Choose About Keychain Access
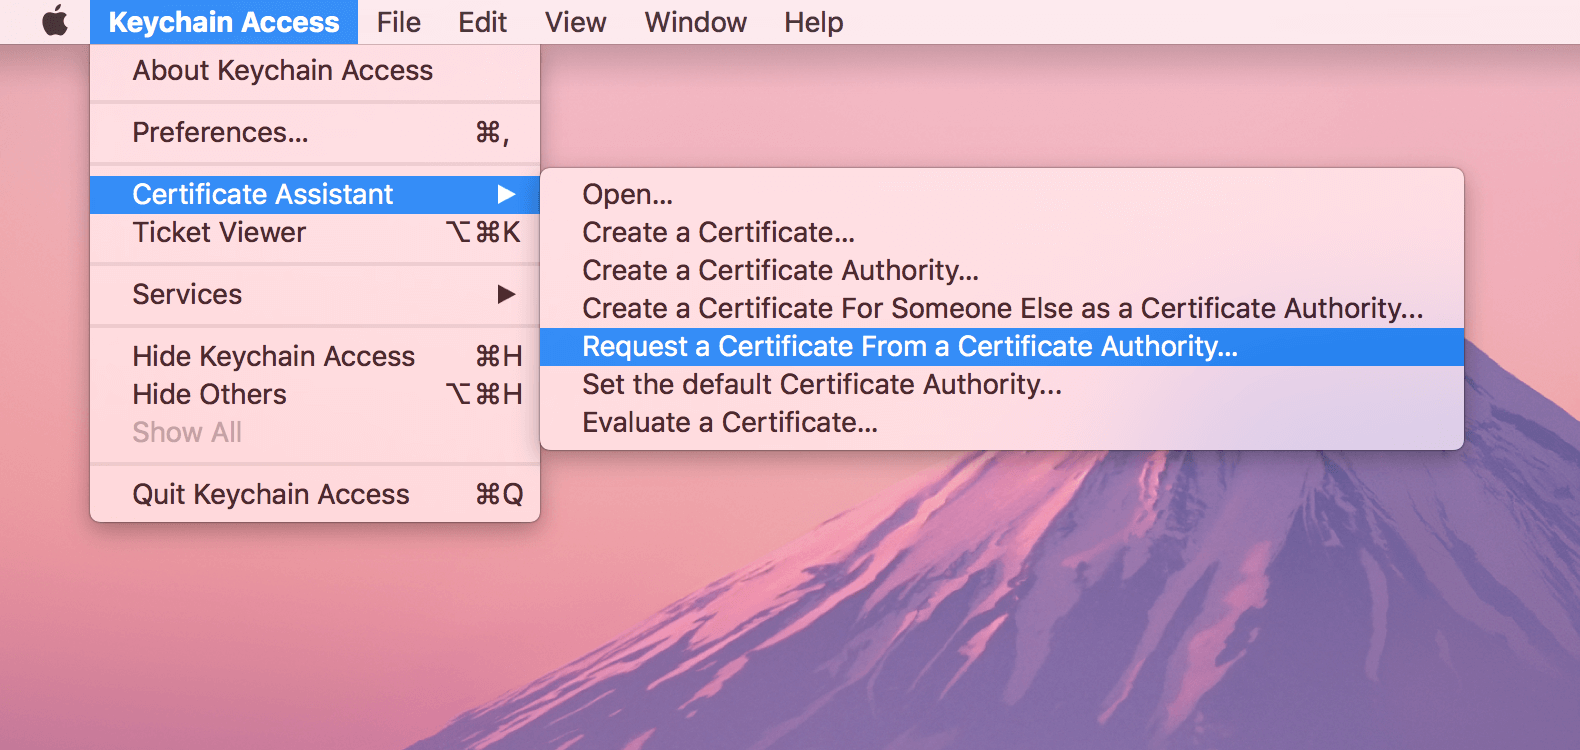Screen dimensions: 1580x750 coord(315,71)
